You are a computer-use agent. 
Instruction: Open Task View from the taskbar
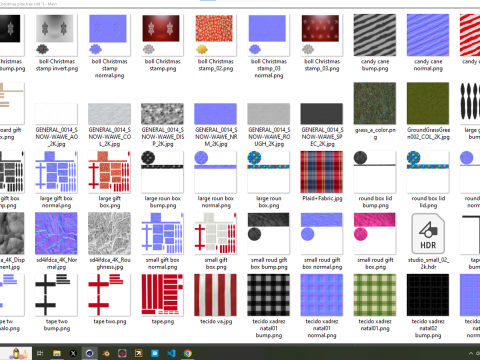click(40, 353)
